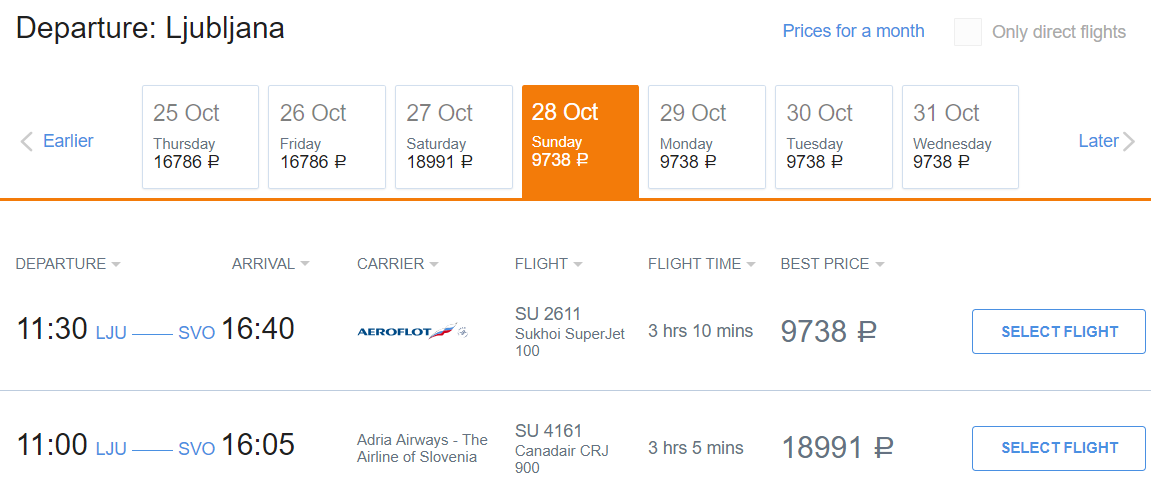This screenshot has width=1151, height=480.
Task: Sort by Flight column arrow
Action: coord(578,265)
